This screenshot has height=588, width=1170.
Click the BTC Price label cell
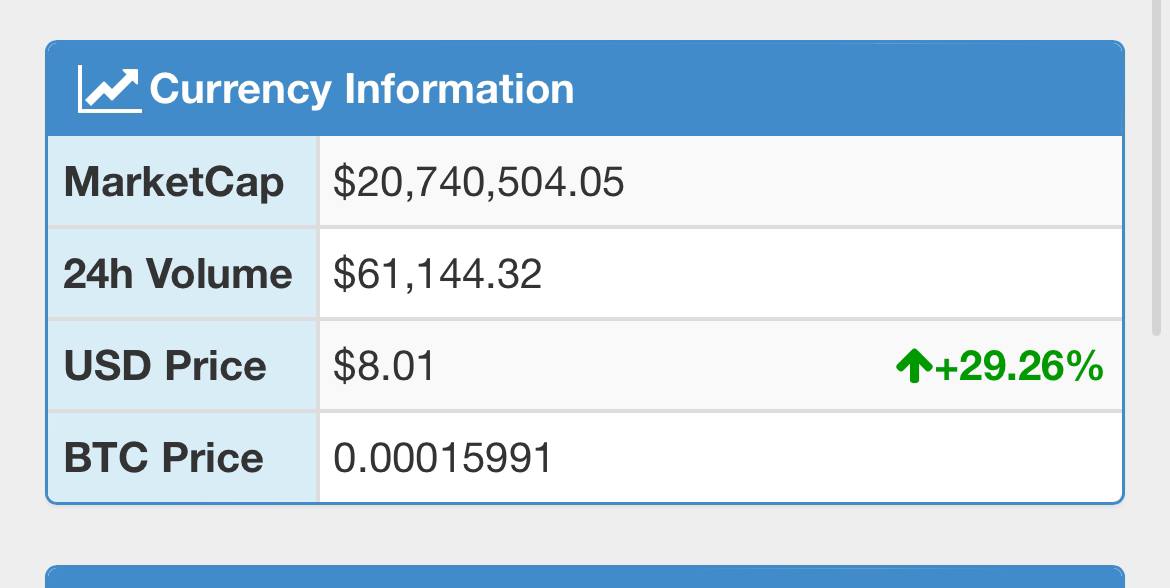click(x=183, y=457)
